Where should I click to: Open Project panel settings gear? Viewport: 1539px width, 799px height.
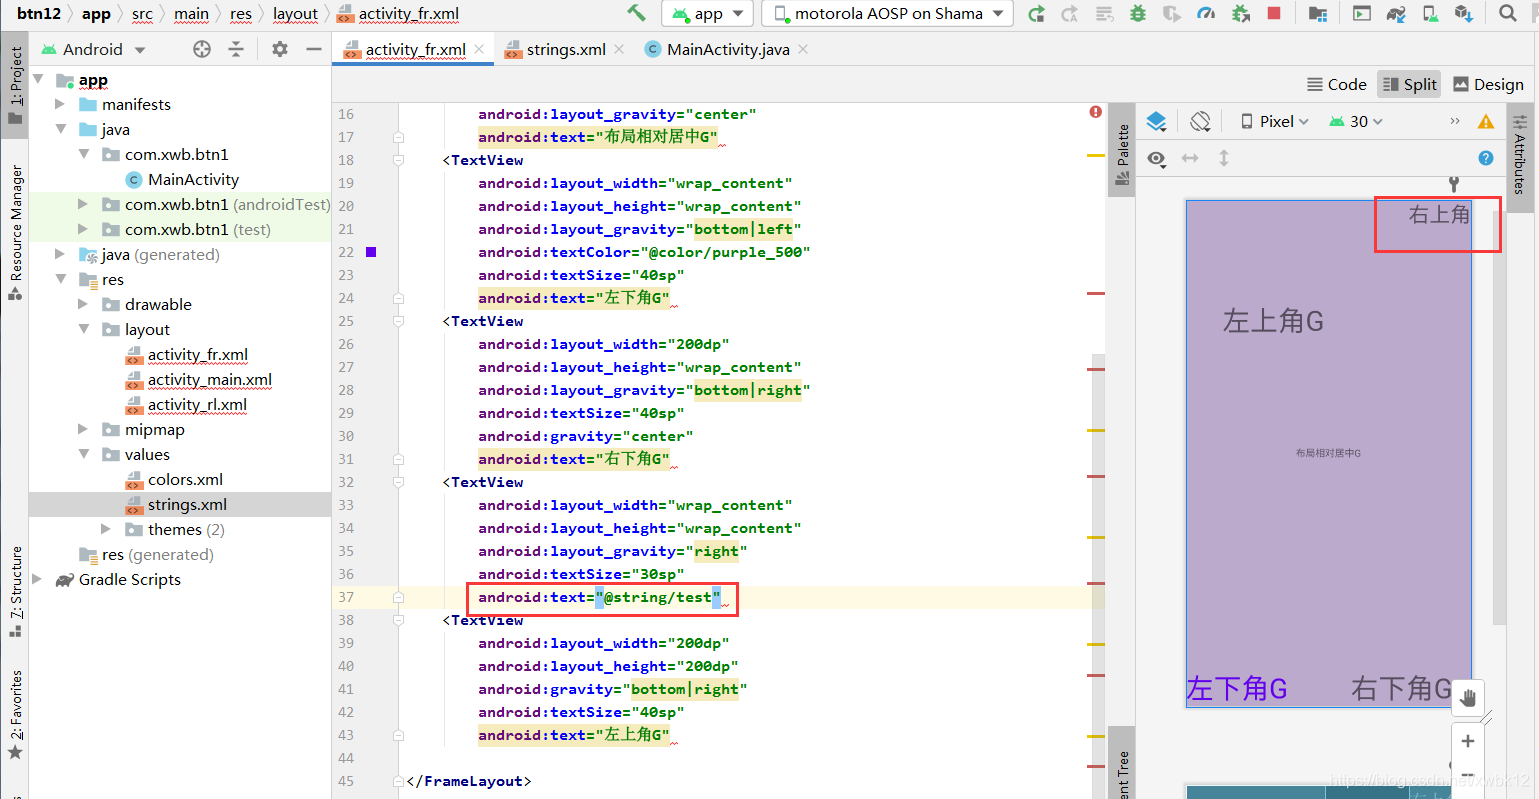tap(279, 48)
